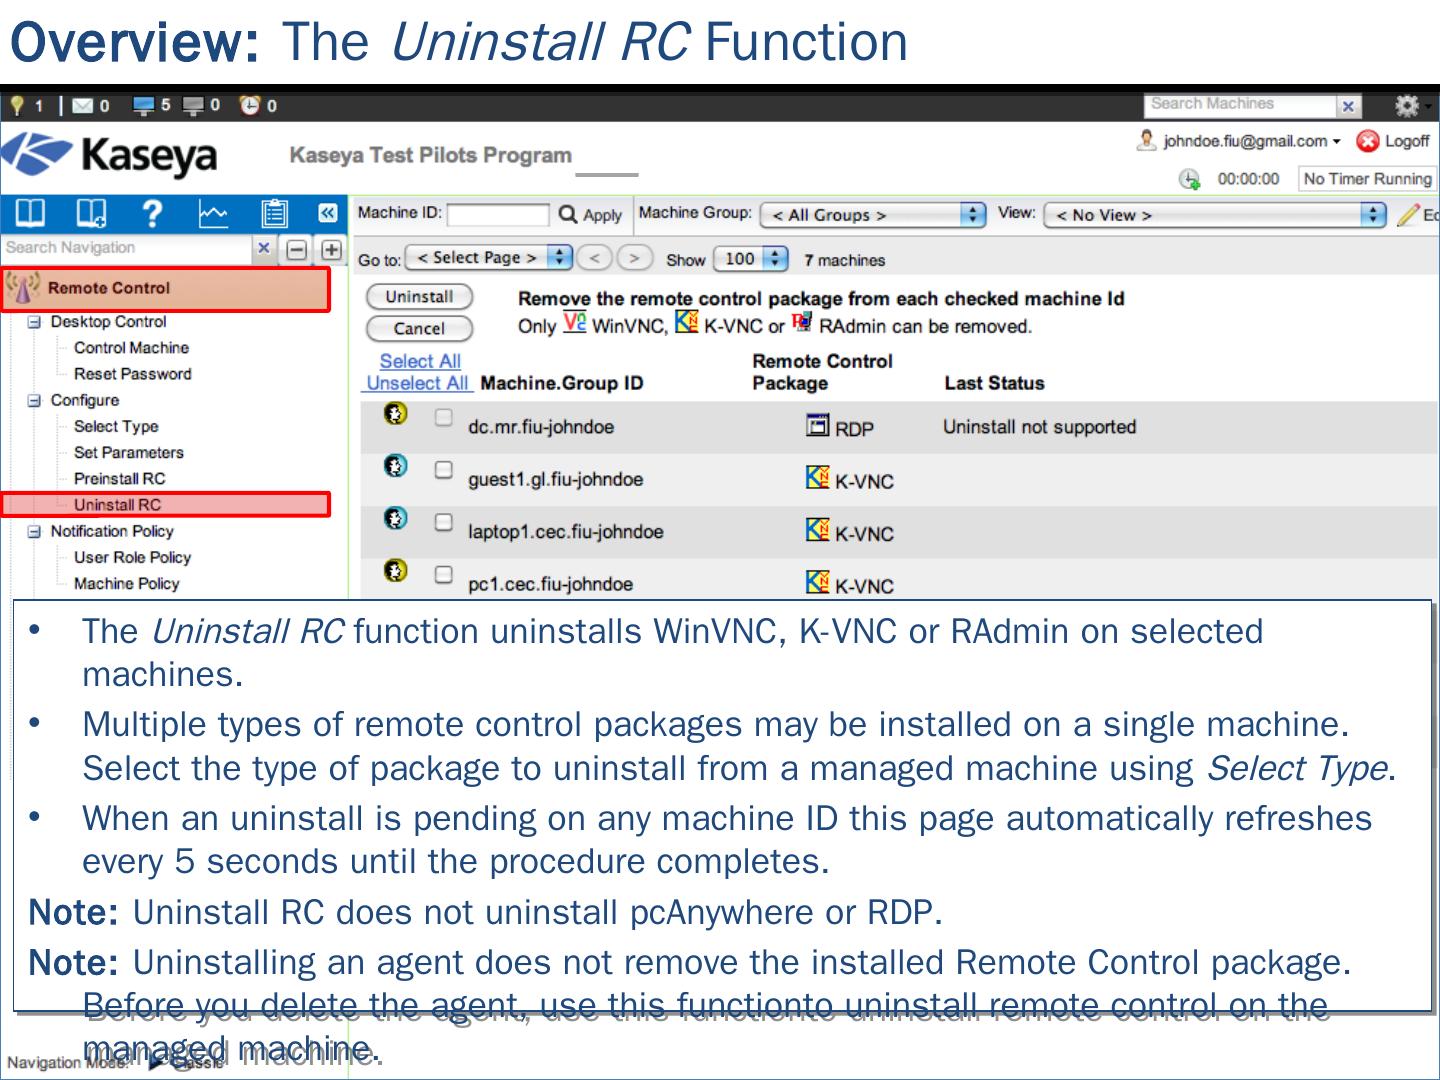Click the Kaseya logo
Screen dimensions: 1440x1080
(110, 155)
